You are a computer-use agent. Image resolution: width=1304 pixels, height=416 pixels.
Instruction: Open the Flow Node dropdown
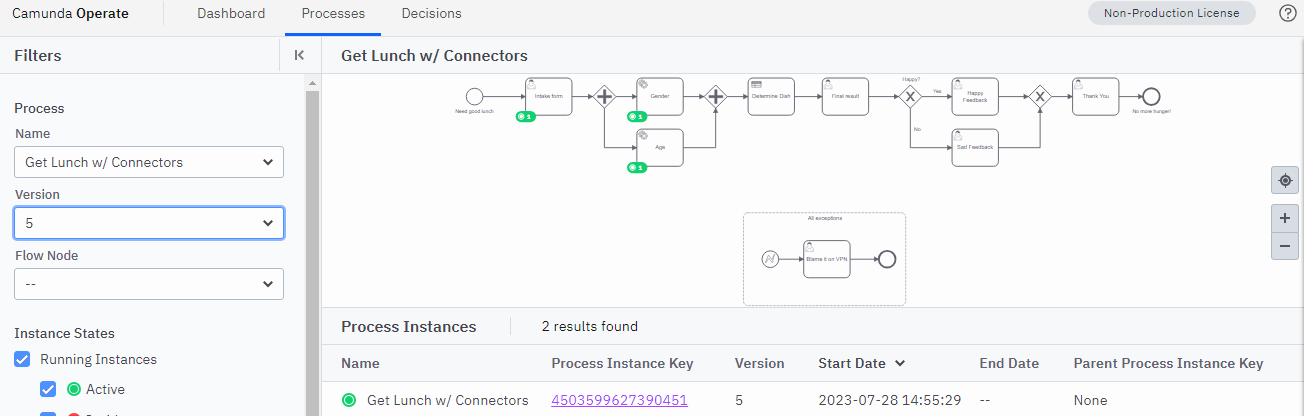click(149, 284)
